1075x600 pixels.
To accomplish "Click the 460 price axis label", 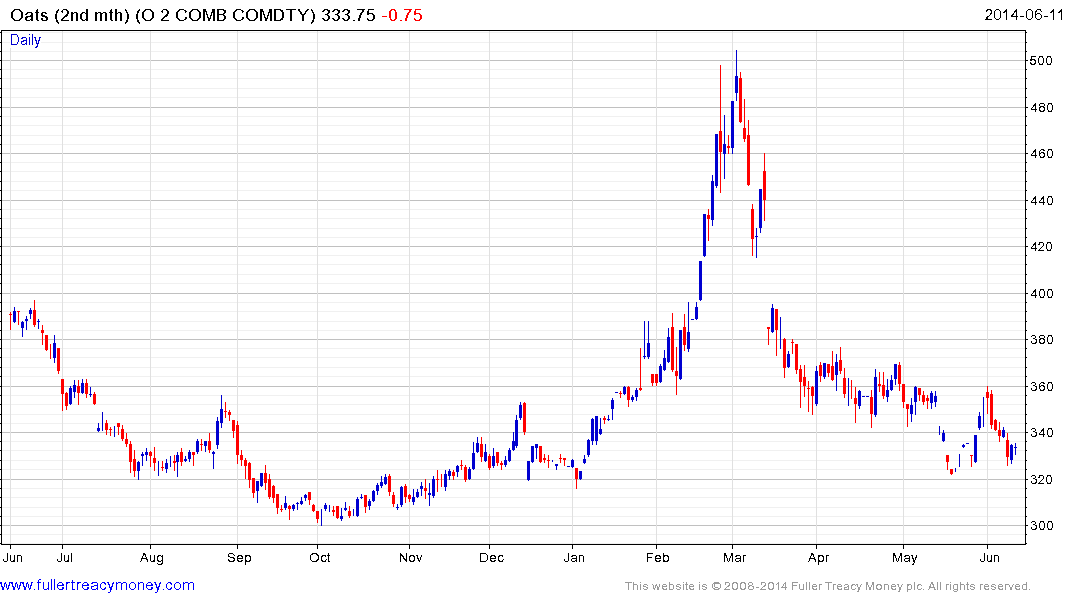I will click(x=1041, y=154).
